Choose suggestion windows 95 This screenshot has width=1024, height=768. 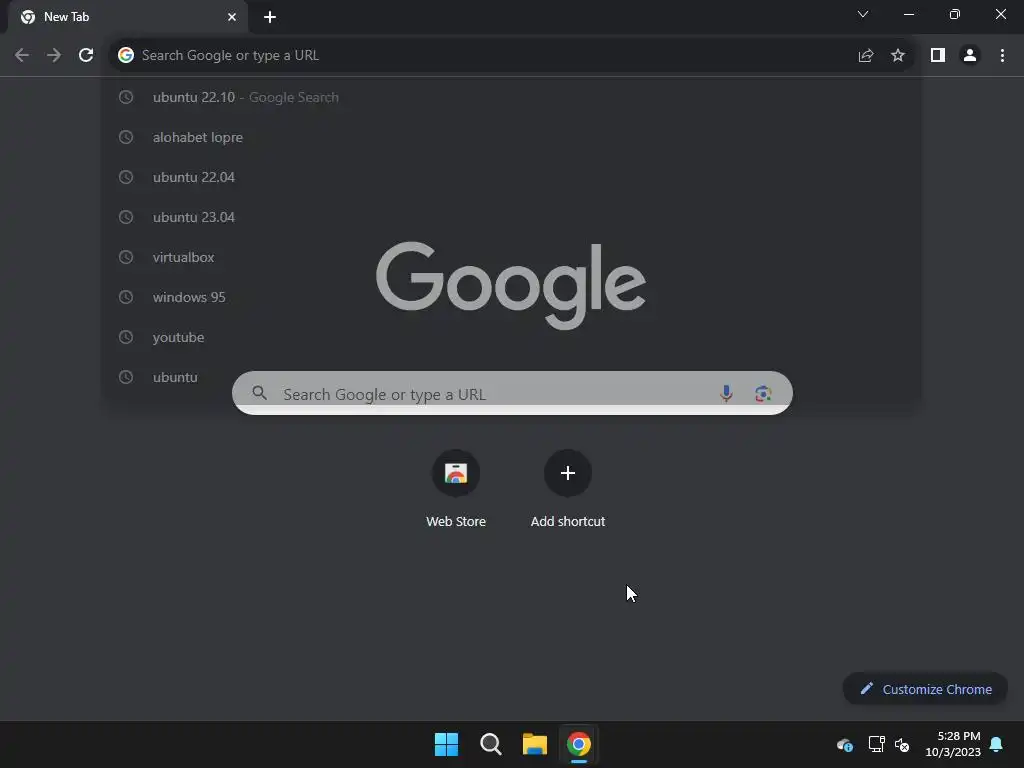pyautogui.click(x=511, y=297)
